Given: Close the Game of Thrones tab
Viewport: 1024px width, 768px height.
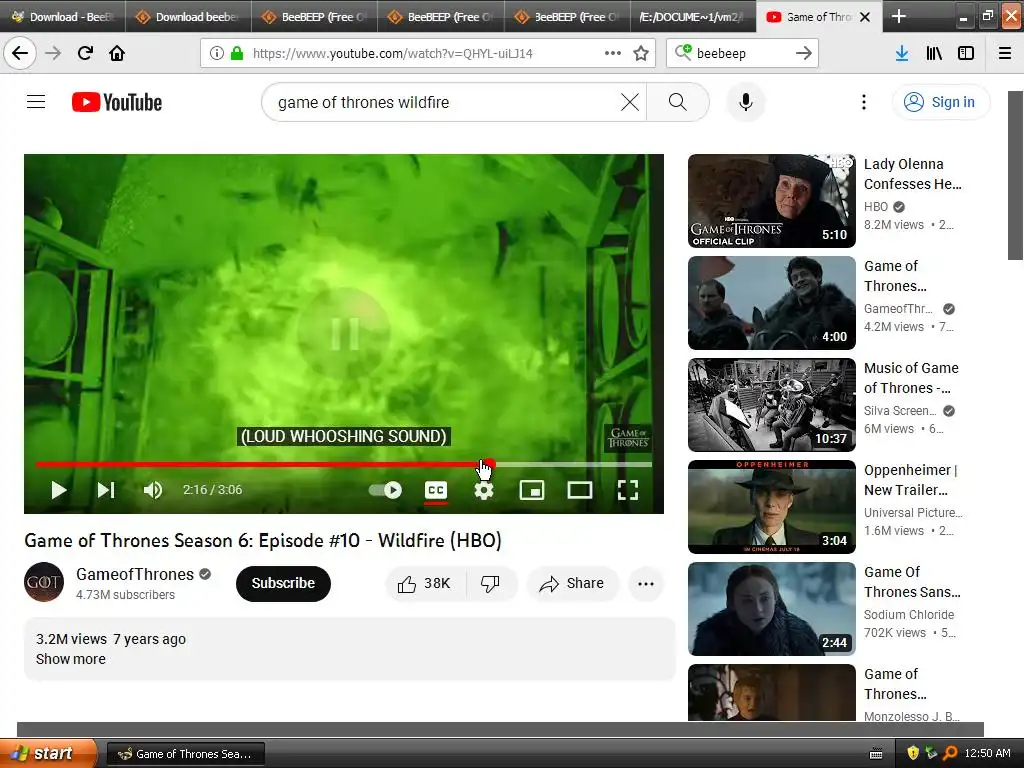Looking at the screenshot, I should coord(865,17).
